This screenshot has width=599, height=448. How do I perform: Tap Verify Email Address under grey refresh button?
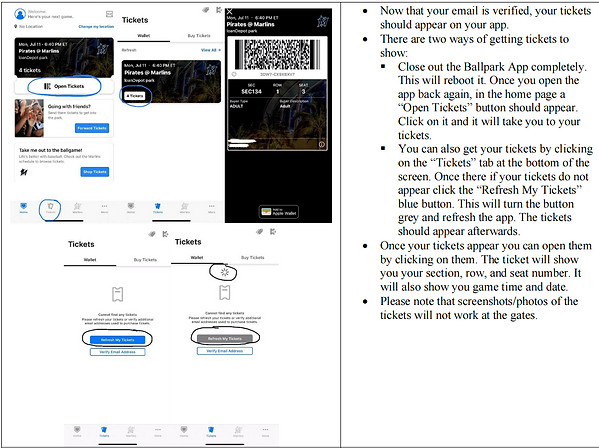click(225, 351)
